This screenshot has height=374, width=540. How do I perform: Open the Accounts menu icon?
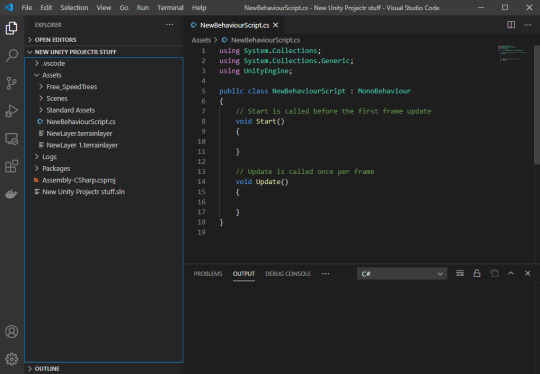point(12,331)
